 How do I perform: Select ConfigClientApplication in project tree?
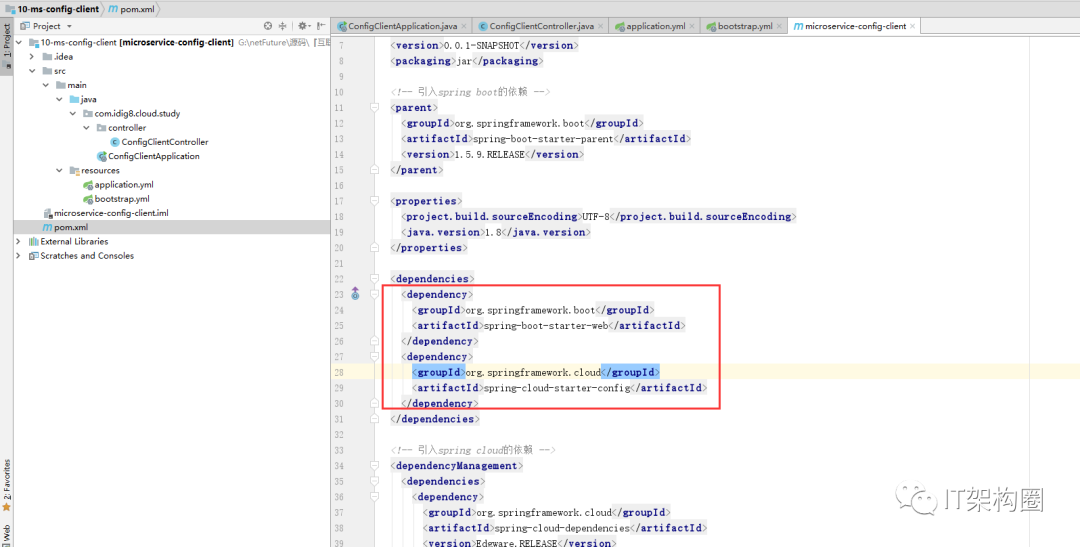click(x=154, y=156)
